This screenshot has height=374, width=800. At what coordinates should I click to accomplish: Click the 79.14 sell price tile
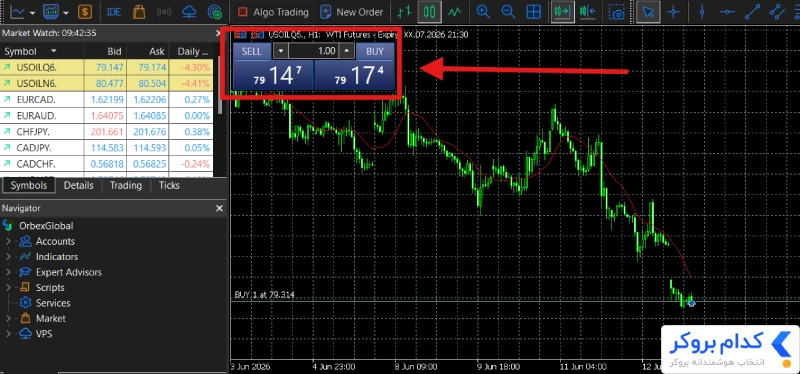(273, 76)
